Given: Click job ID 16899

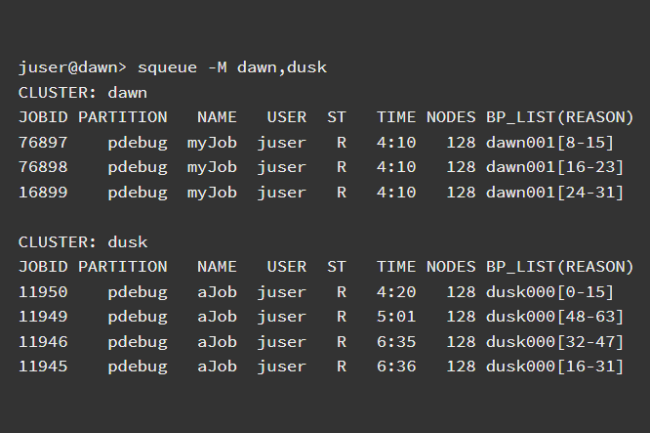Looking at the screenshot, I should tap(42, 192).
